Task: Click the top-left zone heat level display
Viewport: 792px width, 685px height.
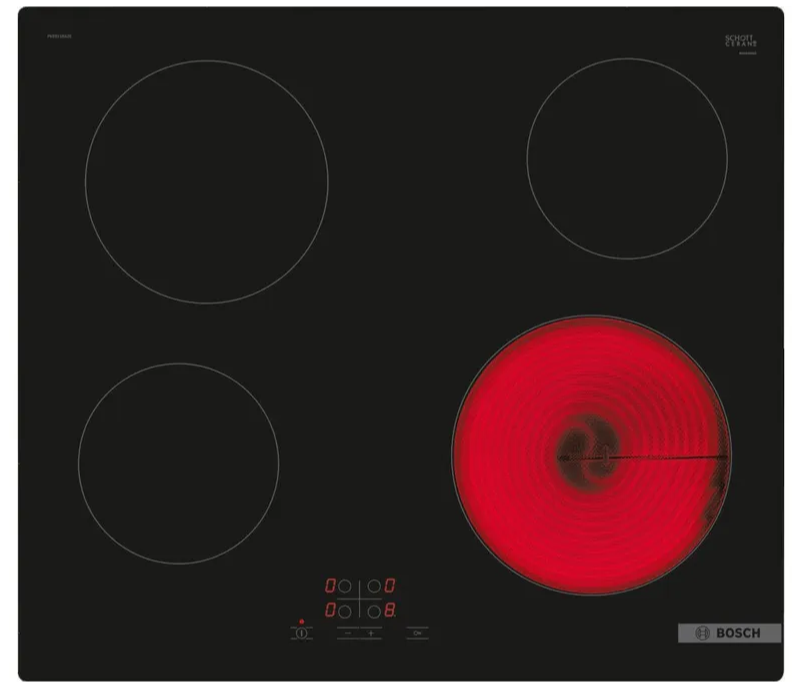Action: coord(328,586)
